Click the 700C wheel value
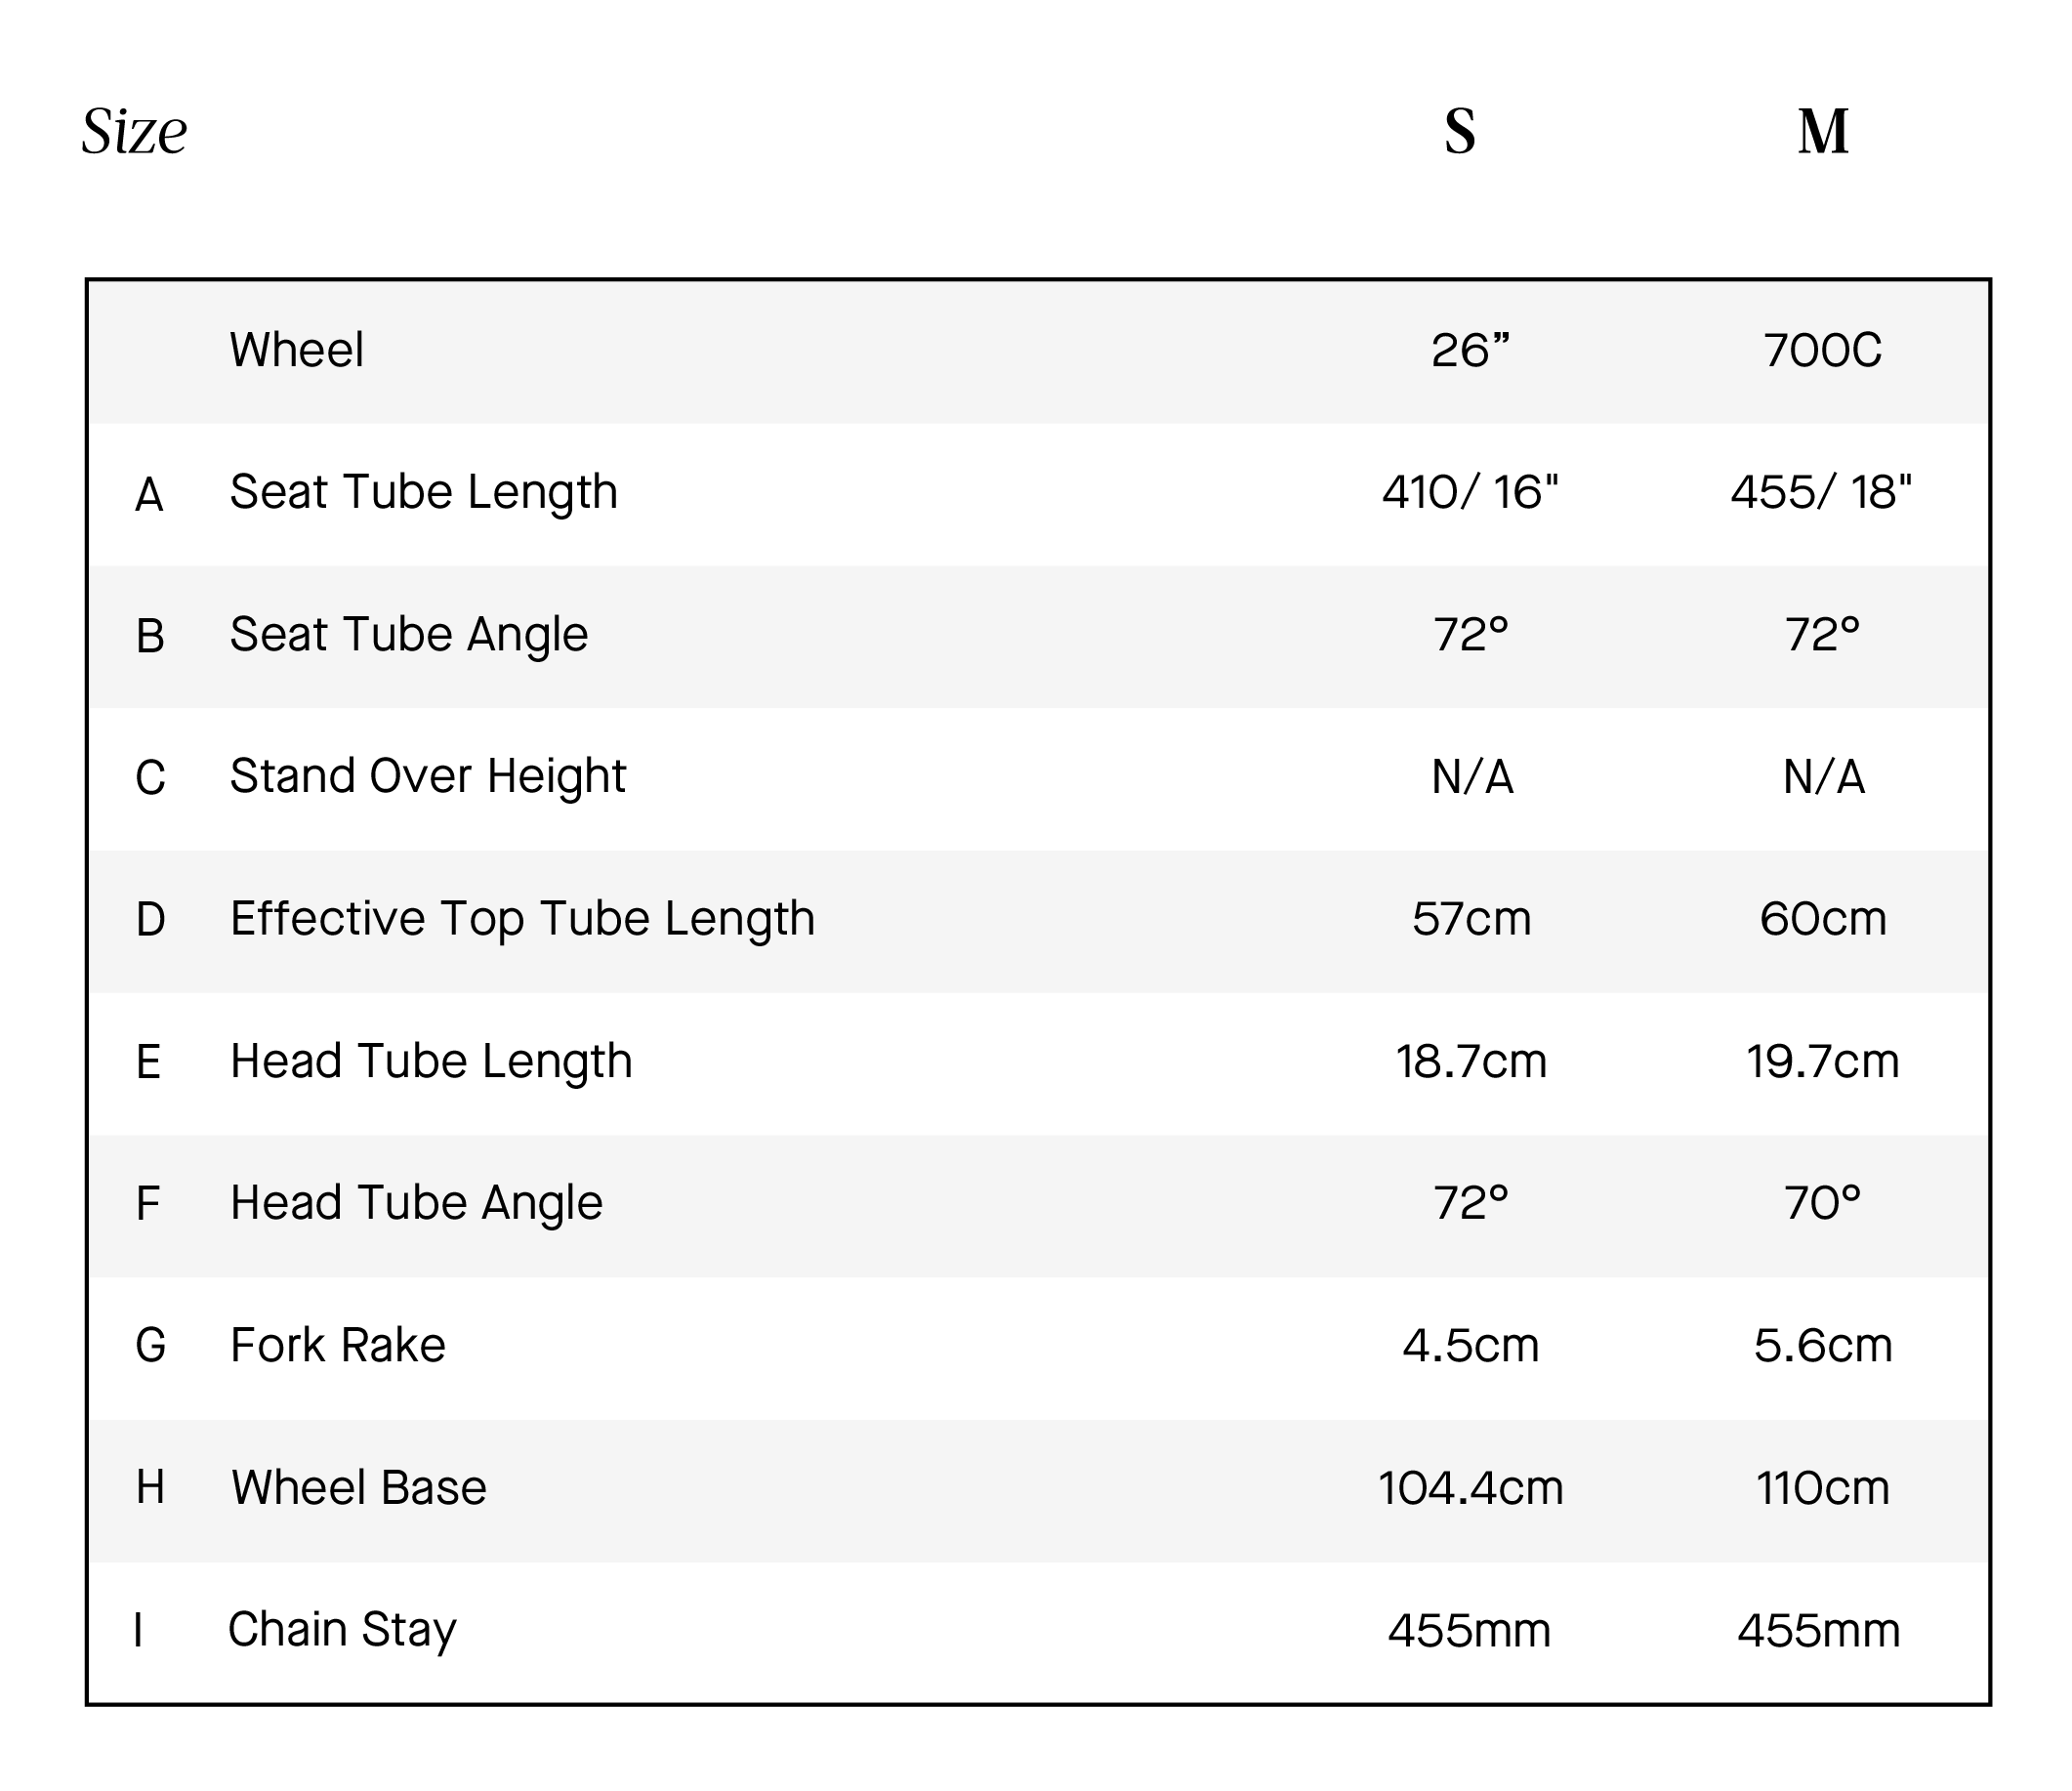2072x1791 pixels. [x=1822, y=351]
